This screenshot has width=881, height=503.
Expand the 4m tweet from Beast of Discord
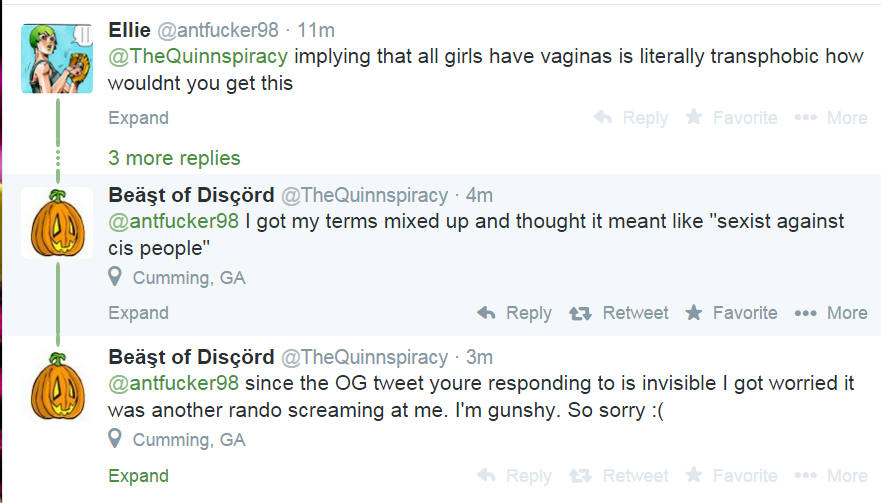138,313
